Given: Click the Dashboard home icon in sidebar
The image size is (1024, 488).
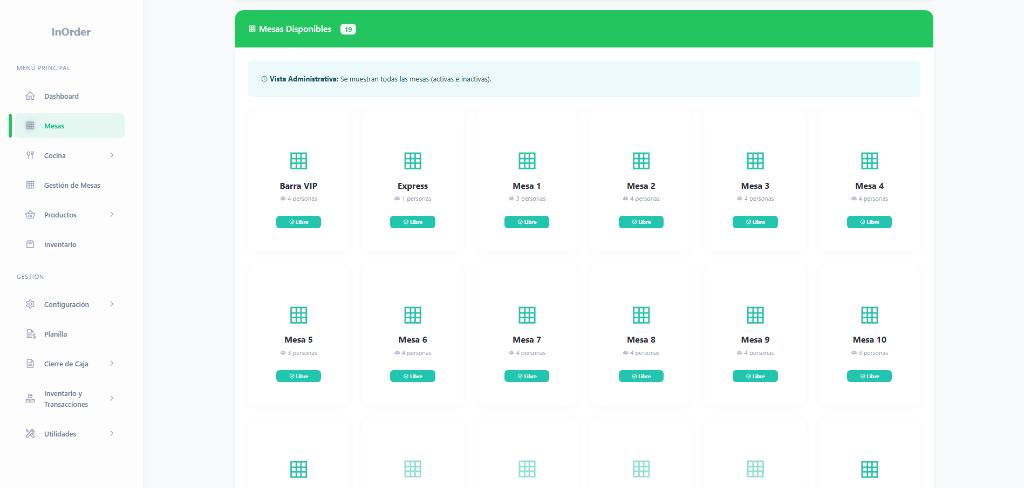Looking at the screenshot, I should click(30, 96).
